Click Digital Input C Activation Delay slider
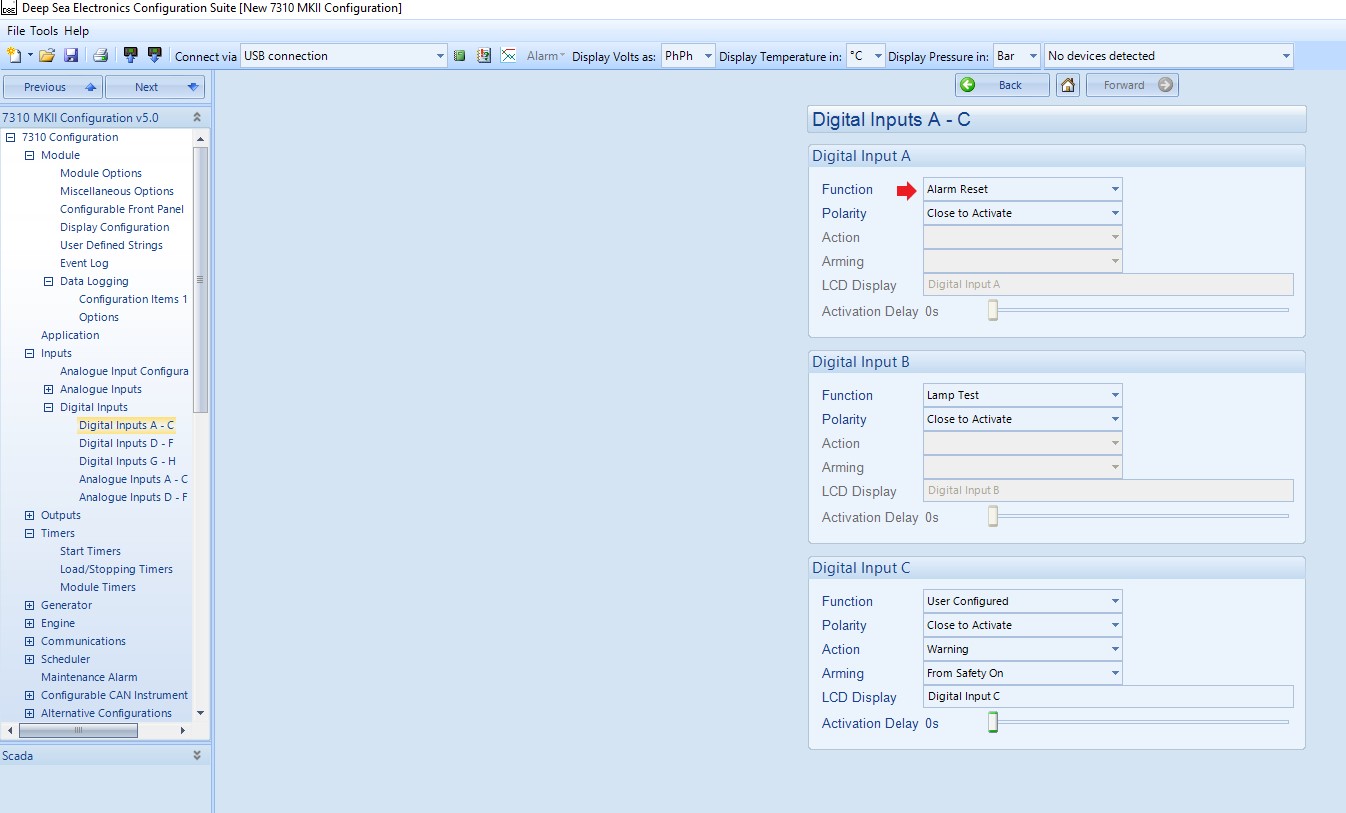Viewport: 1346px width, 813px height. (1138, 722)
